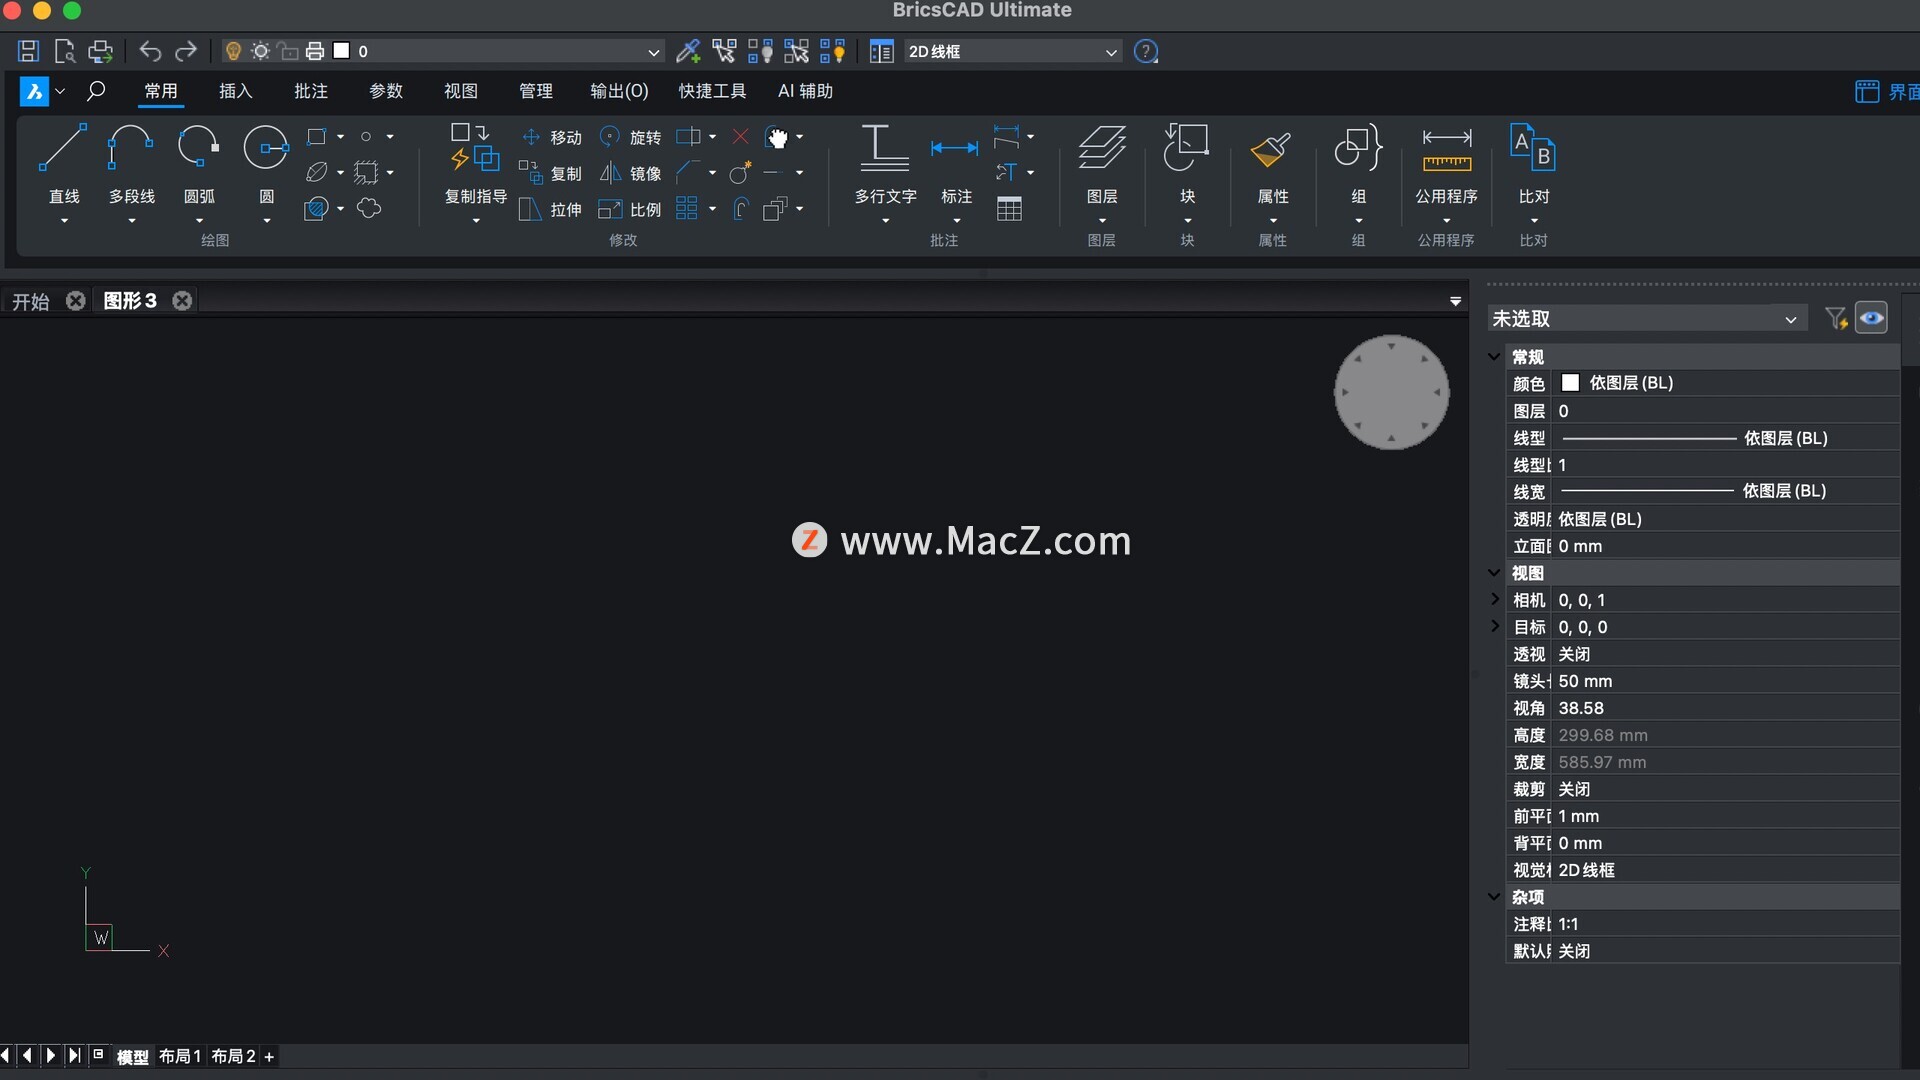The width and height of the screenshot is (1920, 1080).
Task: Click the 多行文字 multiline text tool
Action: [885, 150]
